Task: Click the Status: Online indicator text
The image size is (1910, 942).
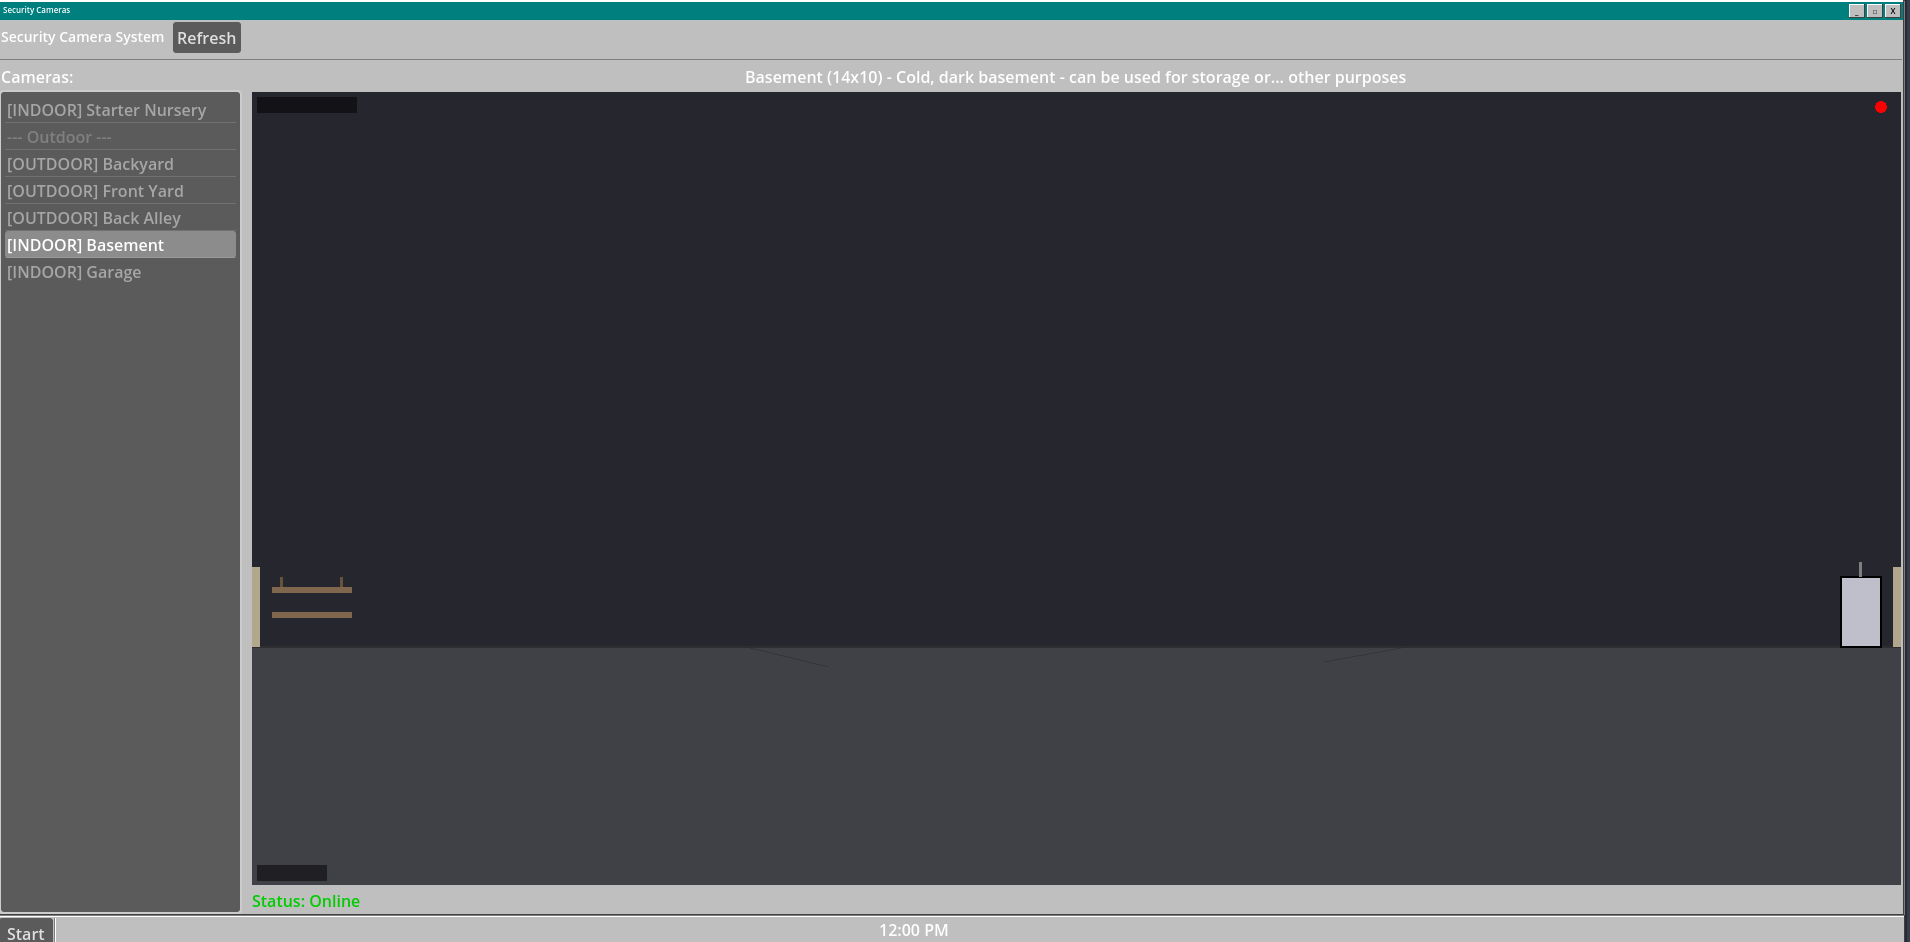Action: pos(306,901)
